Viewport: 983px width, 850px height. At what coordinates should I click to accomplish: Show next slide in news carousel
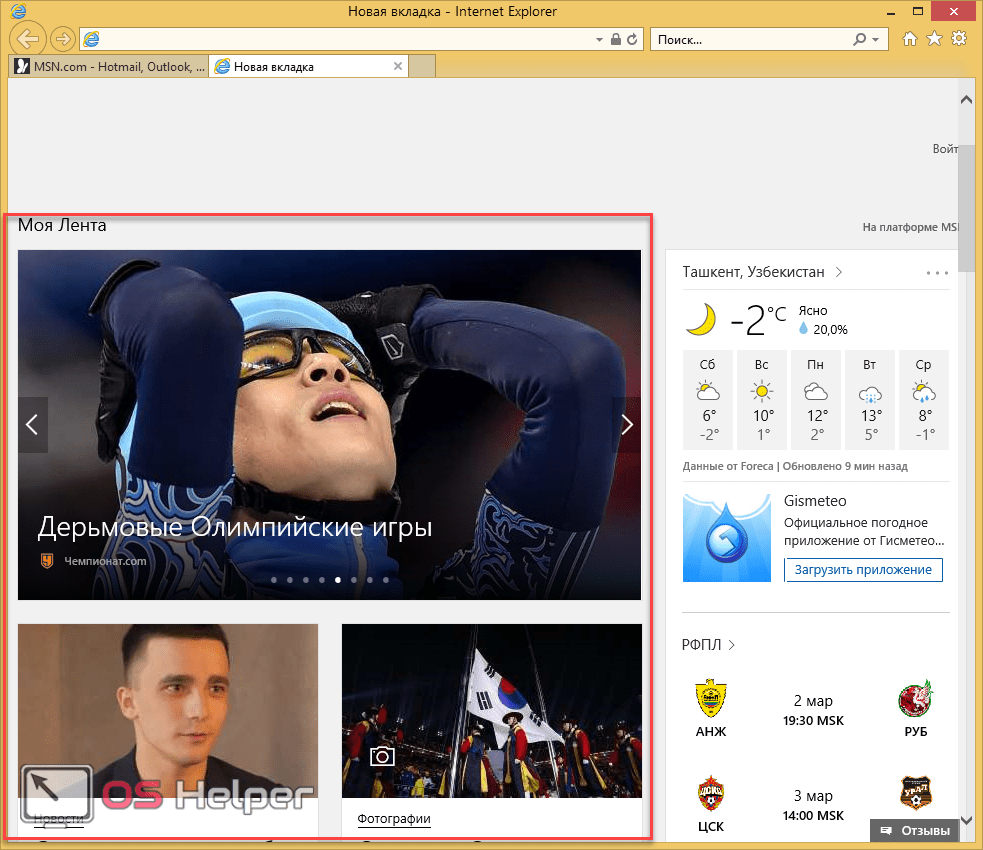tap(627, 424)
